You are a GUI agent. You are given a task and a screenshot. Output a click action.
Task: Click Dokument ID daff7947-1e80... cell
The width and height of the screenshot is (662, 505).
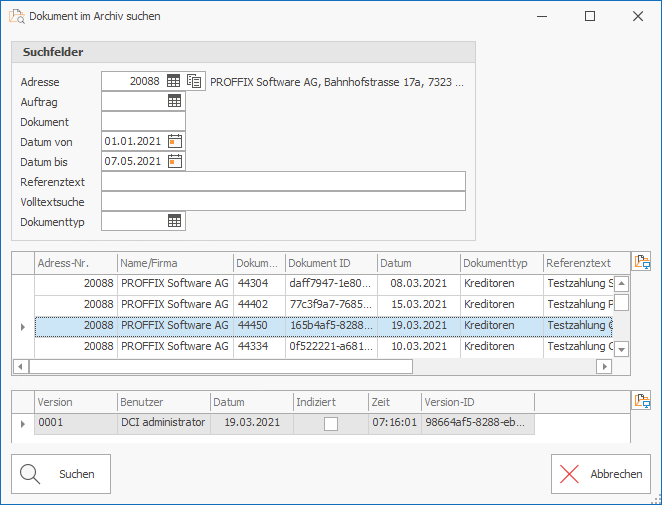[x=331, y=283]
